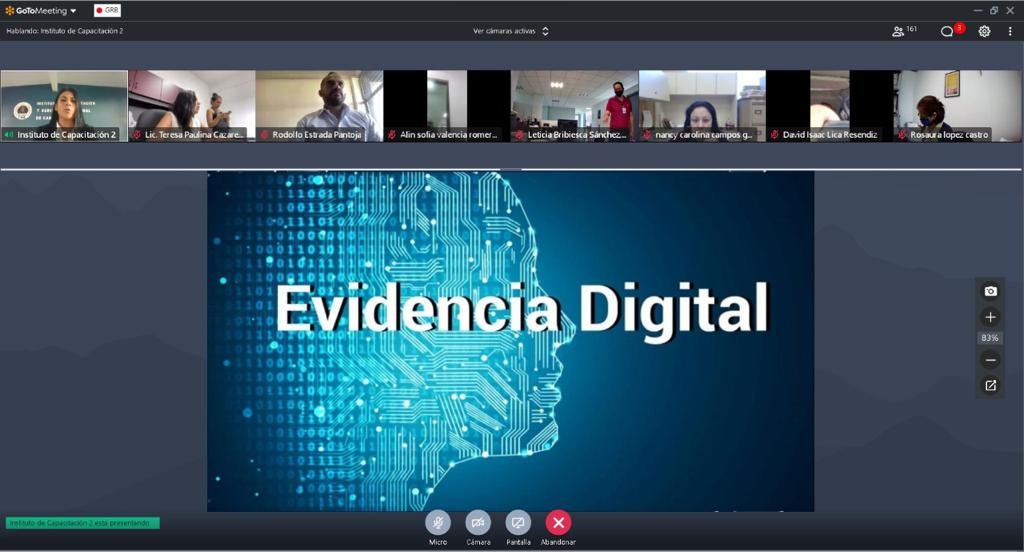Open the GoToMeeting app menu dropdown
This screenshot has height=552, width=1024.
[x=41, y=10]
